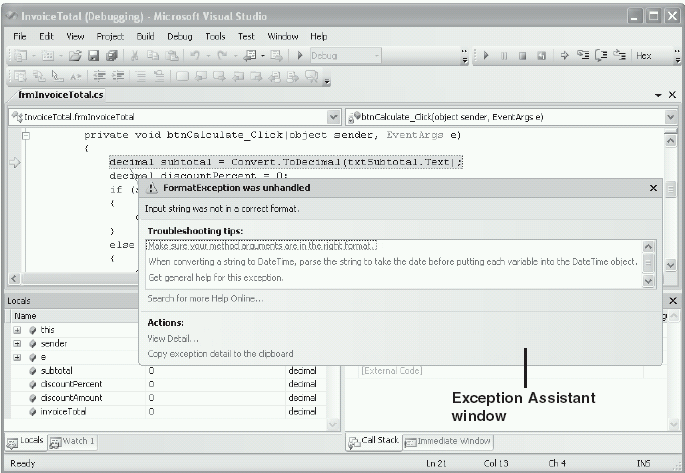Click the Undo arrow icon

[195, 55]
